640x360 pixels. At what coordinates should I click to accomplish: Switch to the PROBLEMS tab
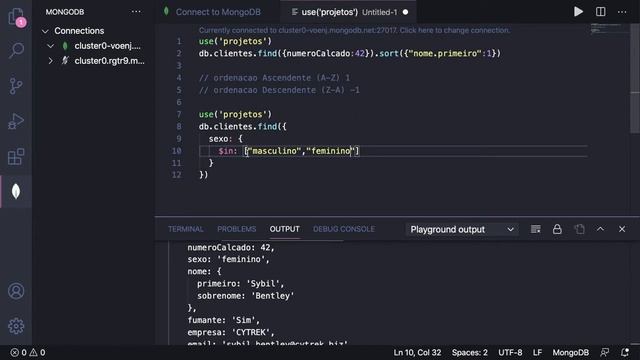click(x=236, y=229)
